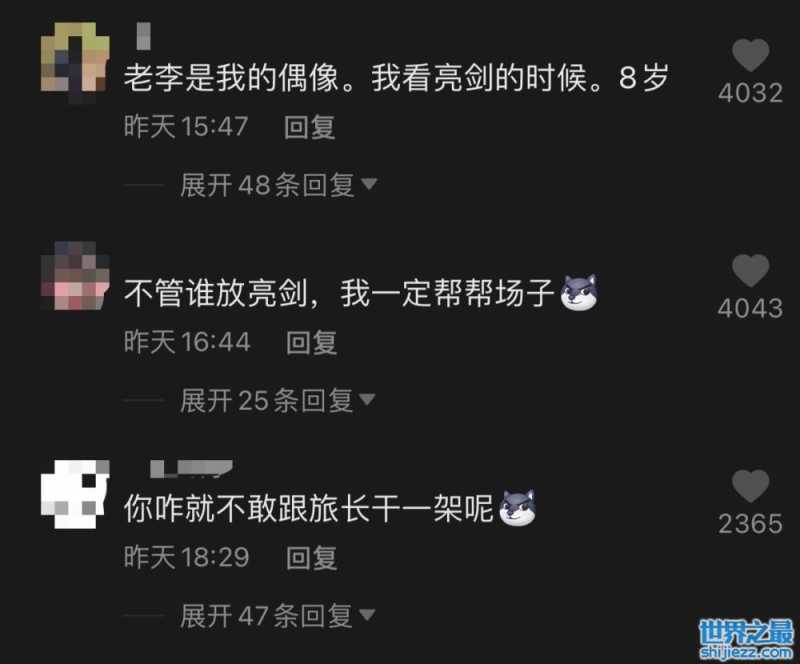Image resolution: width=800 pixels, height=664 pixels.
Task: Reply to the comment posted at 16:44
Action: 311,342
